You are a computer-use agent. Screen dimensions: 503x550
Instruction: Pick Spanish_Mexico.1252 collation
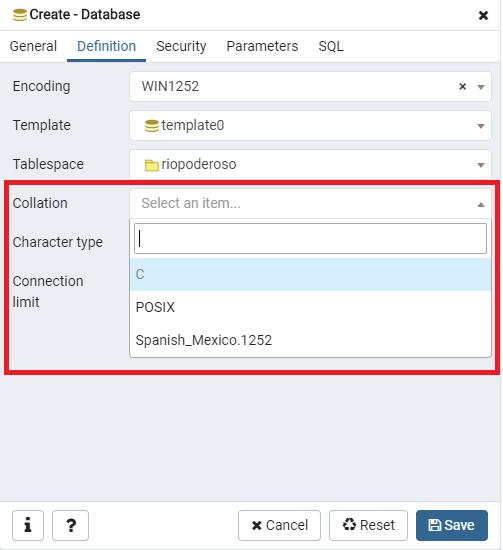(x=310, y=340)
